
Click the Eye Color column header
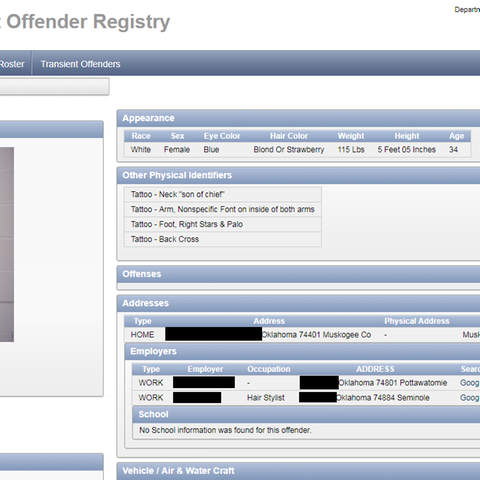click(x=222, y=136)
